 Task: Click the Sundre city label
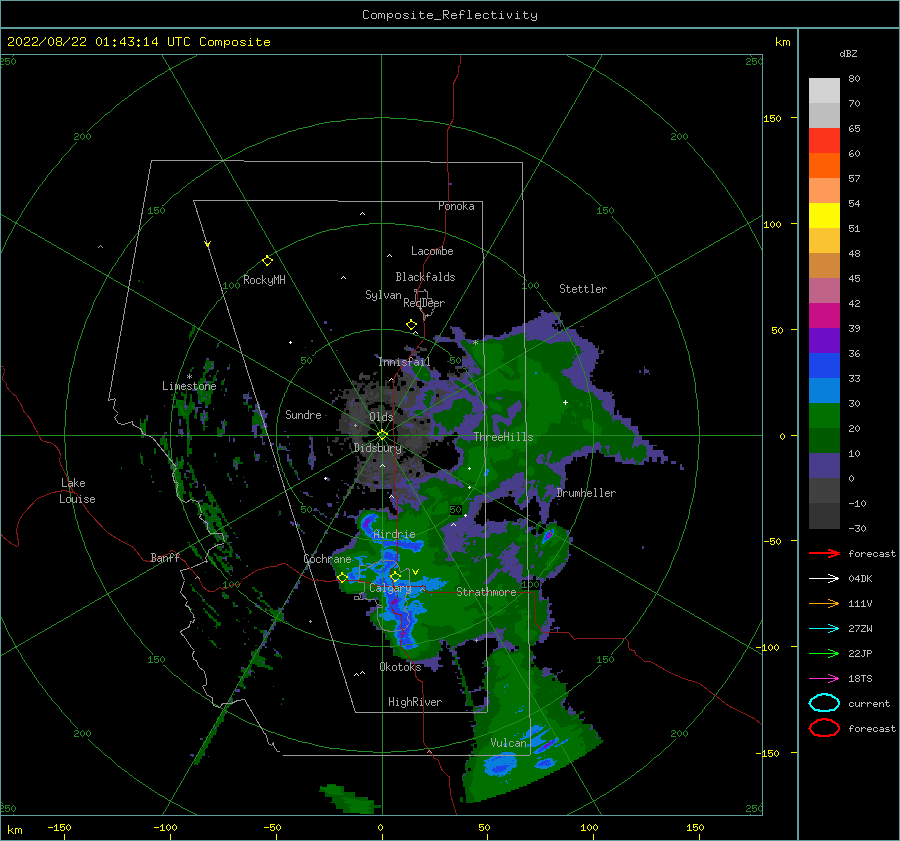(x=303, y=415)
